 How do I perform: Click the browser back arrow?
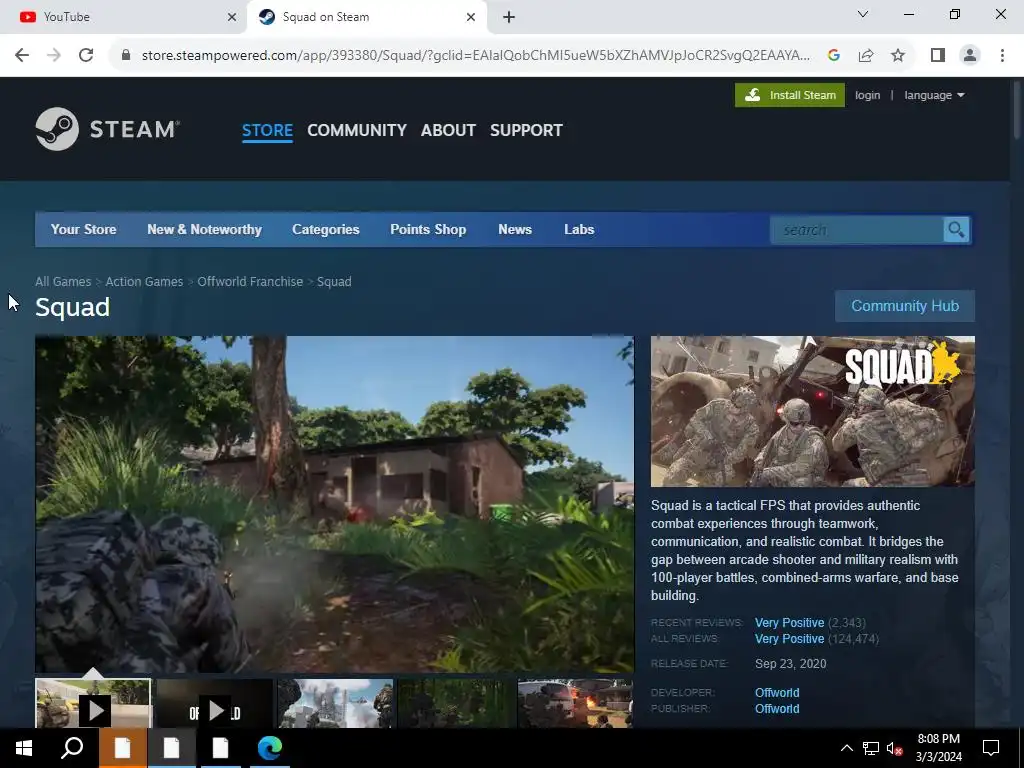[x=22, y=56]
